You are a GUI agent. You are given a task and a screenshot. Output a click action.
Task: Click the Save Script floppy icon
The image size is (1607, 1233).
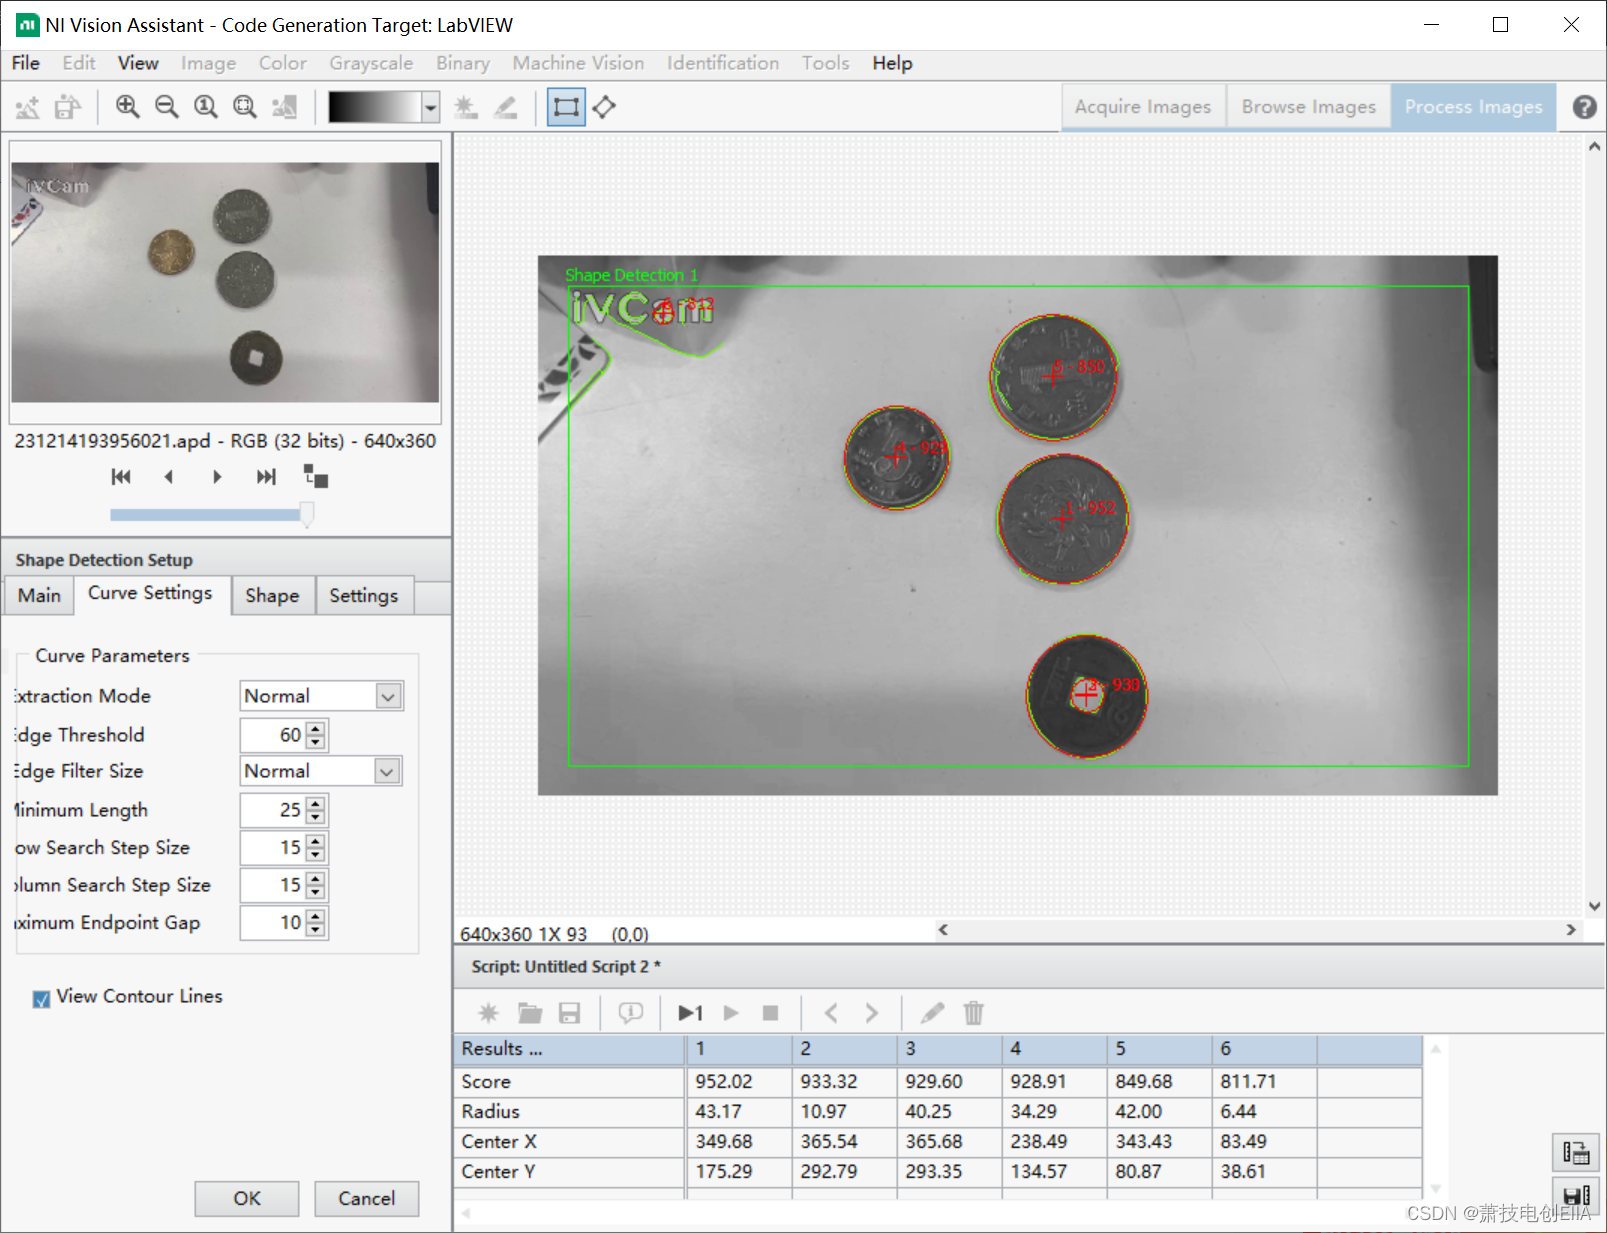[x=569, y=1013]
